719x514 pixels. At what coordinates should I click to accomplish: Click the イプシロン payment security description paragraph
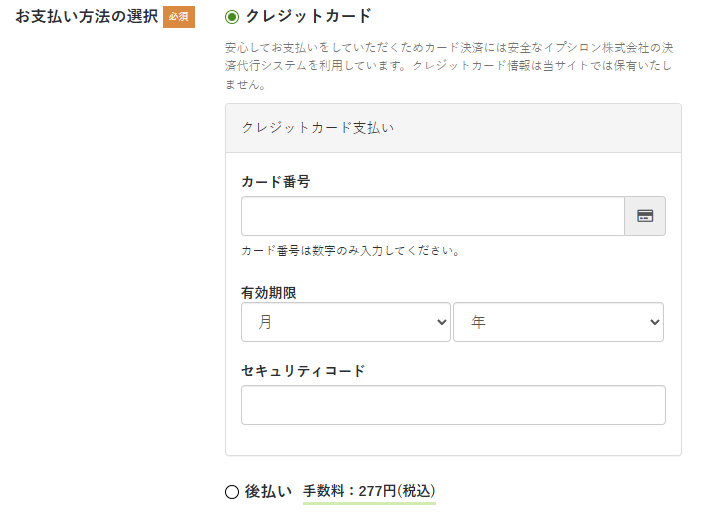[449, 66]
